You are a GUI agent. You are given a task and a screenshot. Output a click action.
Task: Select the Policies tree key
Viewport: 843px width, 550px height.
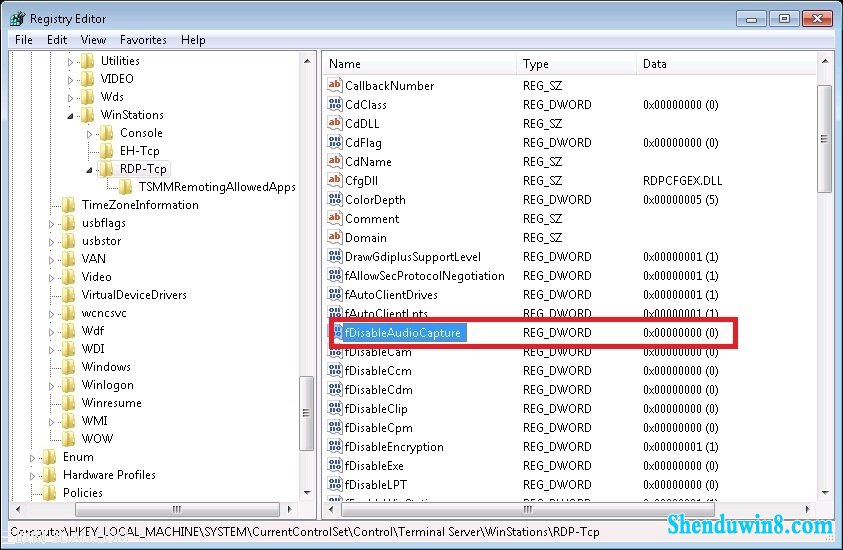[x=83, y=492]
